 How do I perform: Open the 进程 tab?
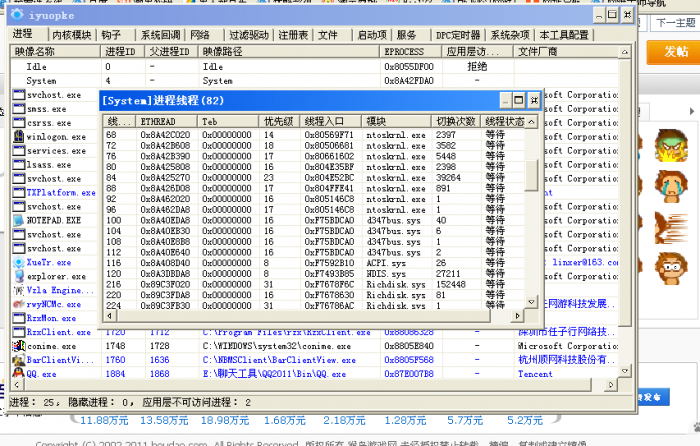(22, 34)
